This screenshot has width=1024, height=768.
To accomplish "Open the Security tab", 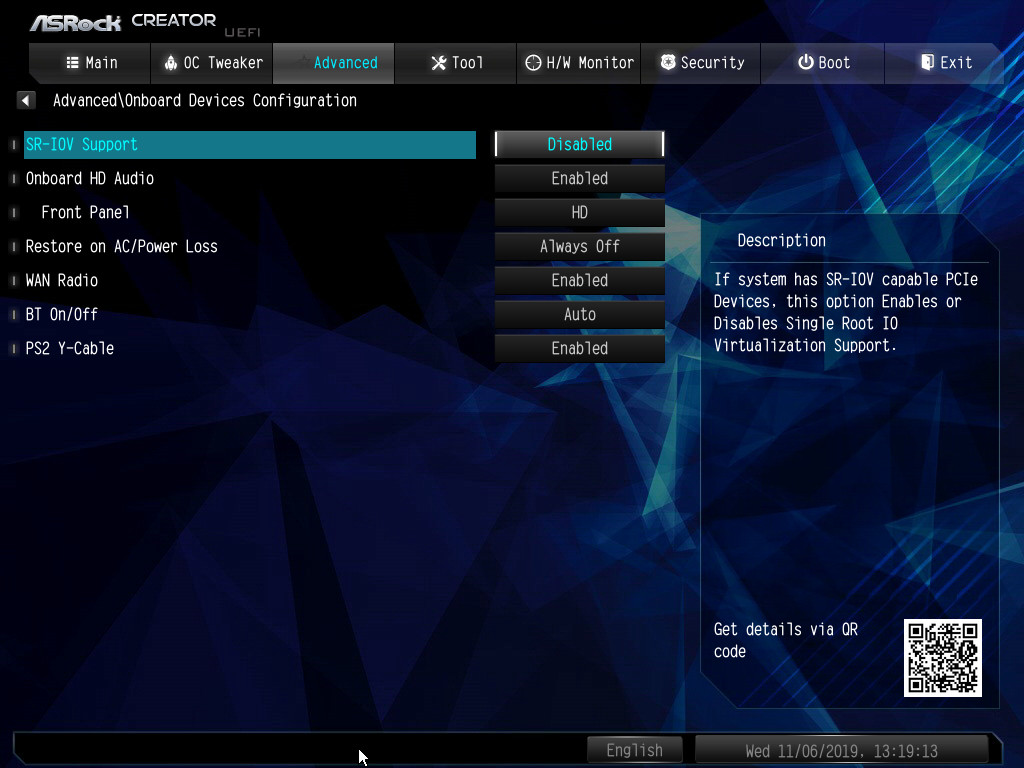I will coord(701,62).
